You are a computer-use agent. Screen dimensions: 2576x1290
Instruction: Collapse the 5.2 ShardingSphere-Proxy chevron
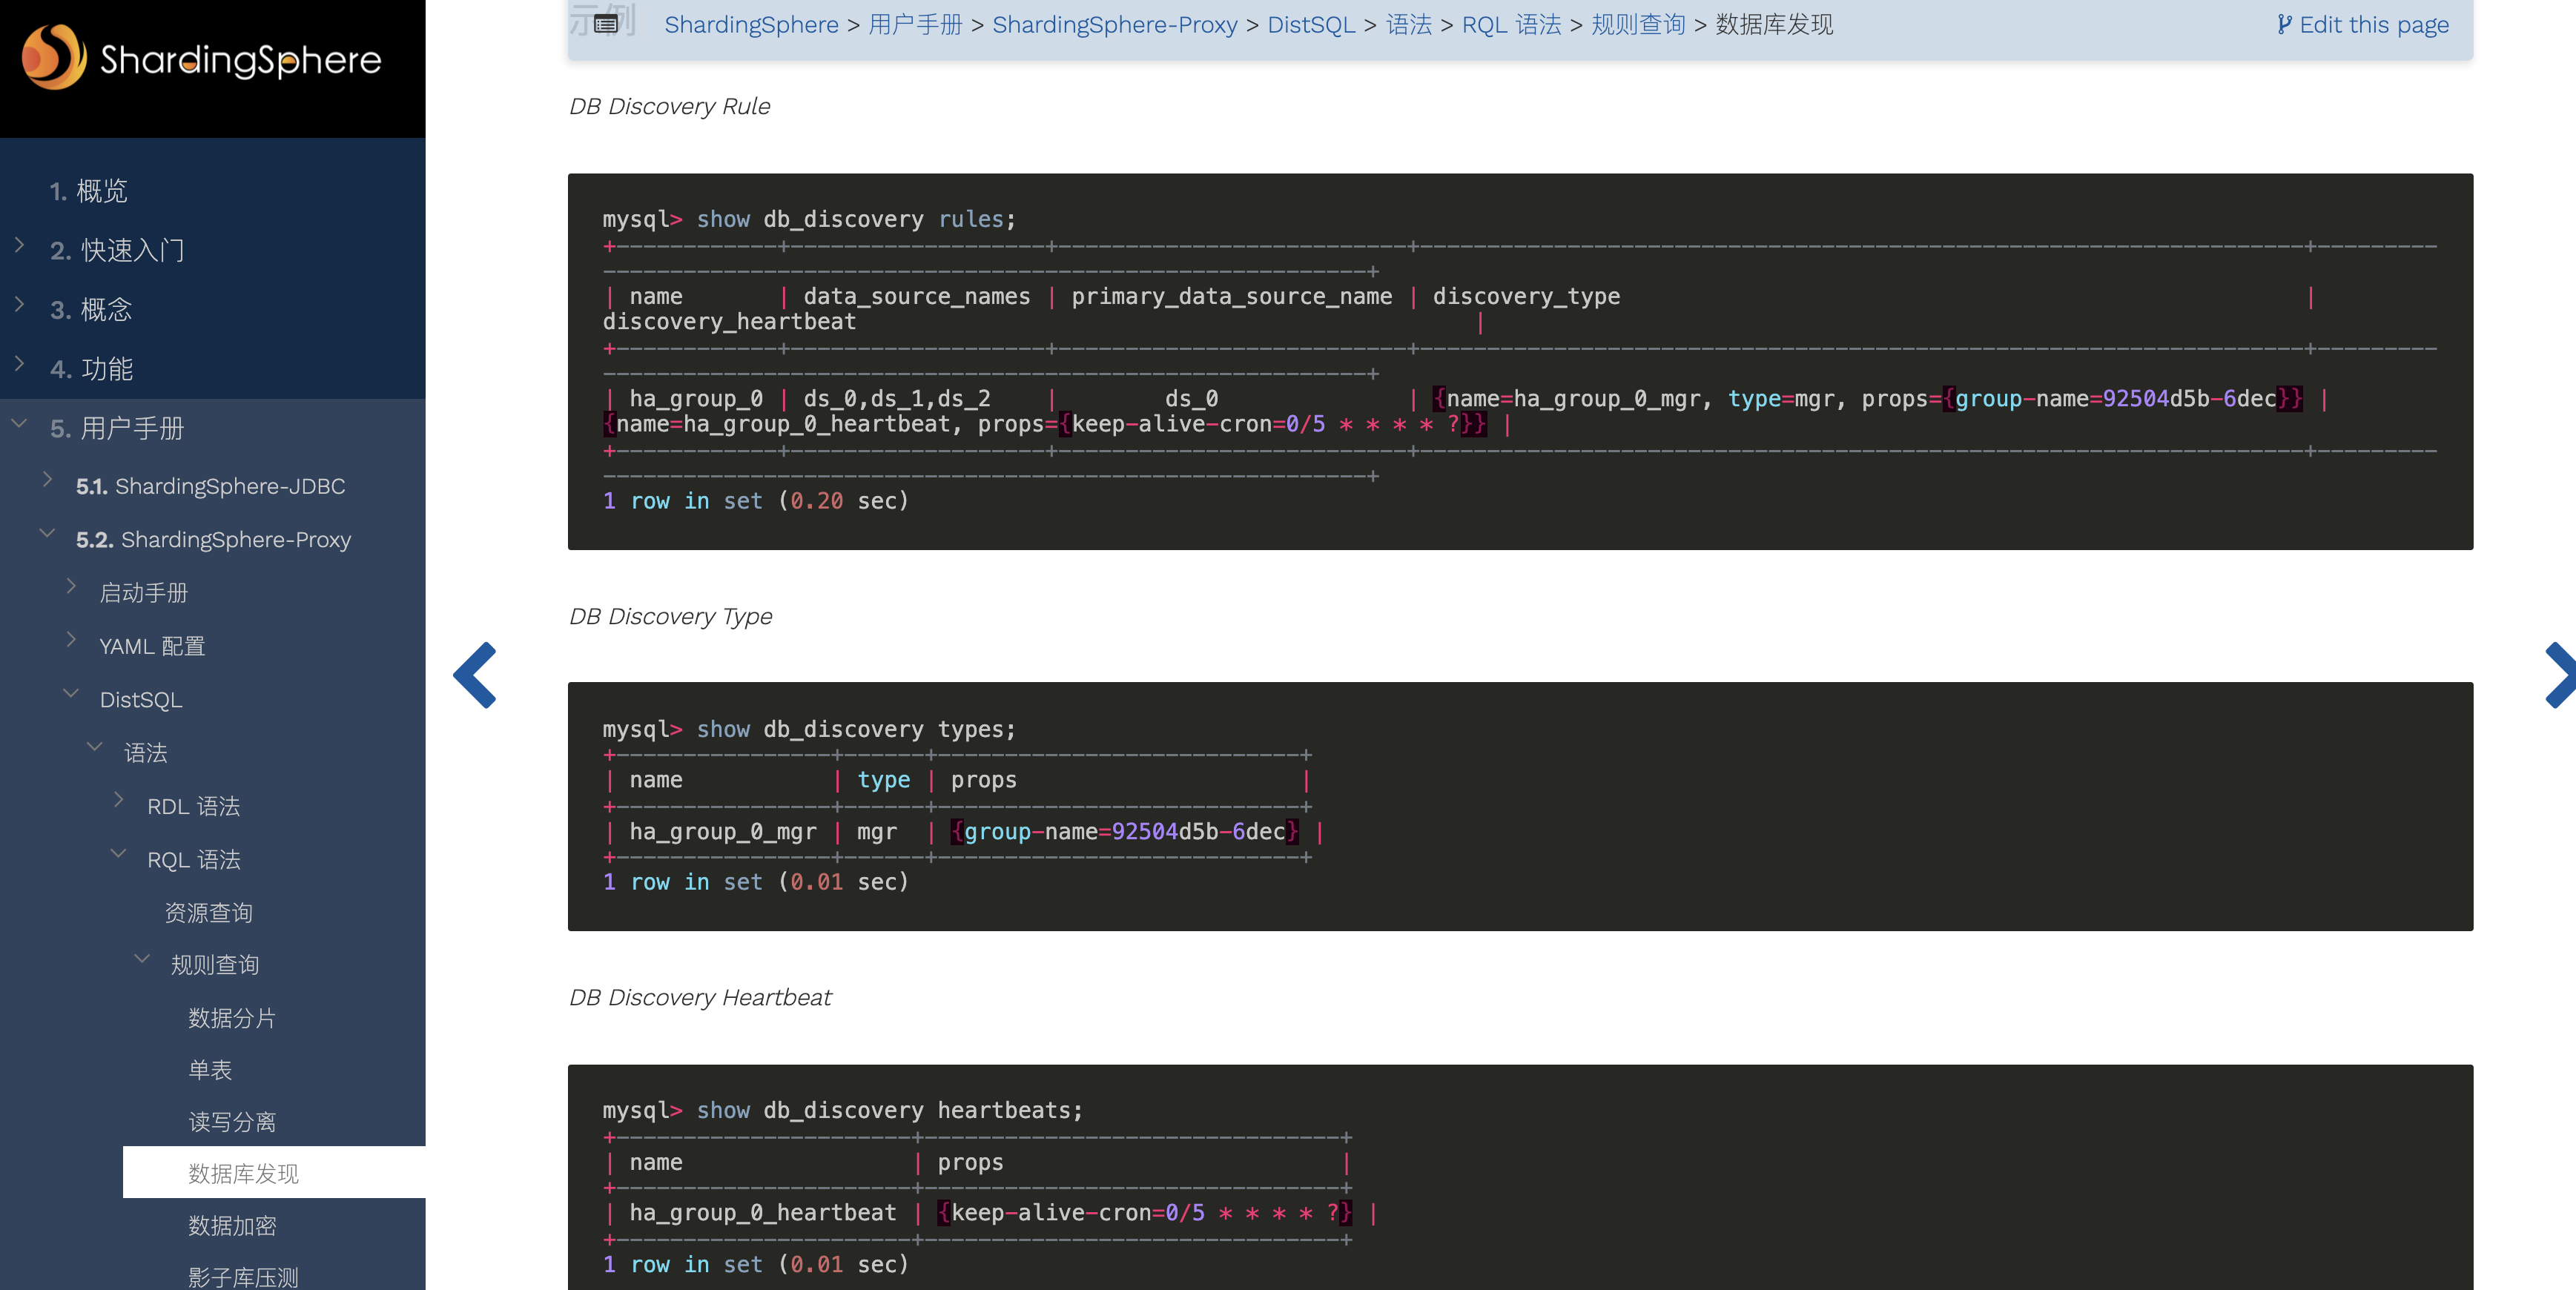[47, 534]
